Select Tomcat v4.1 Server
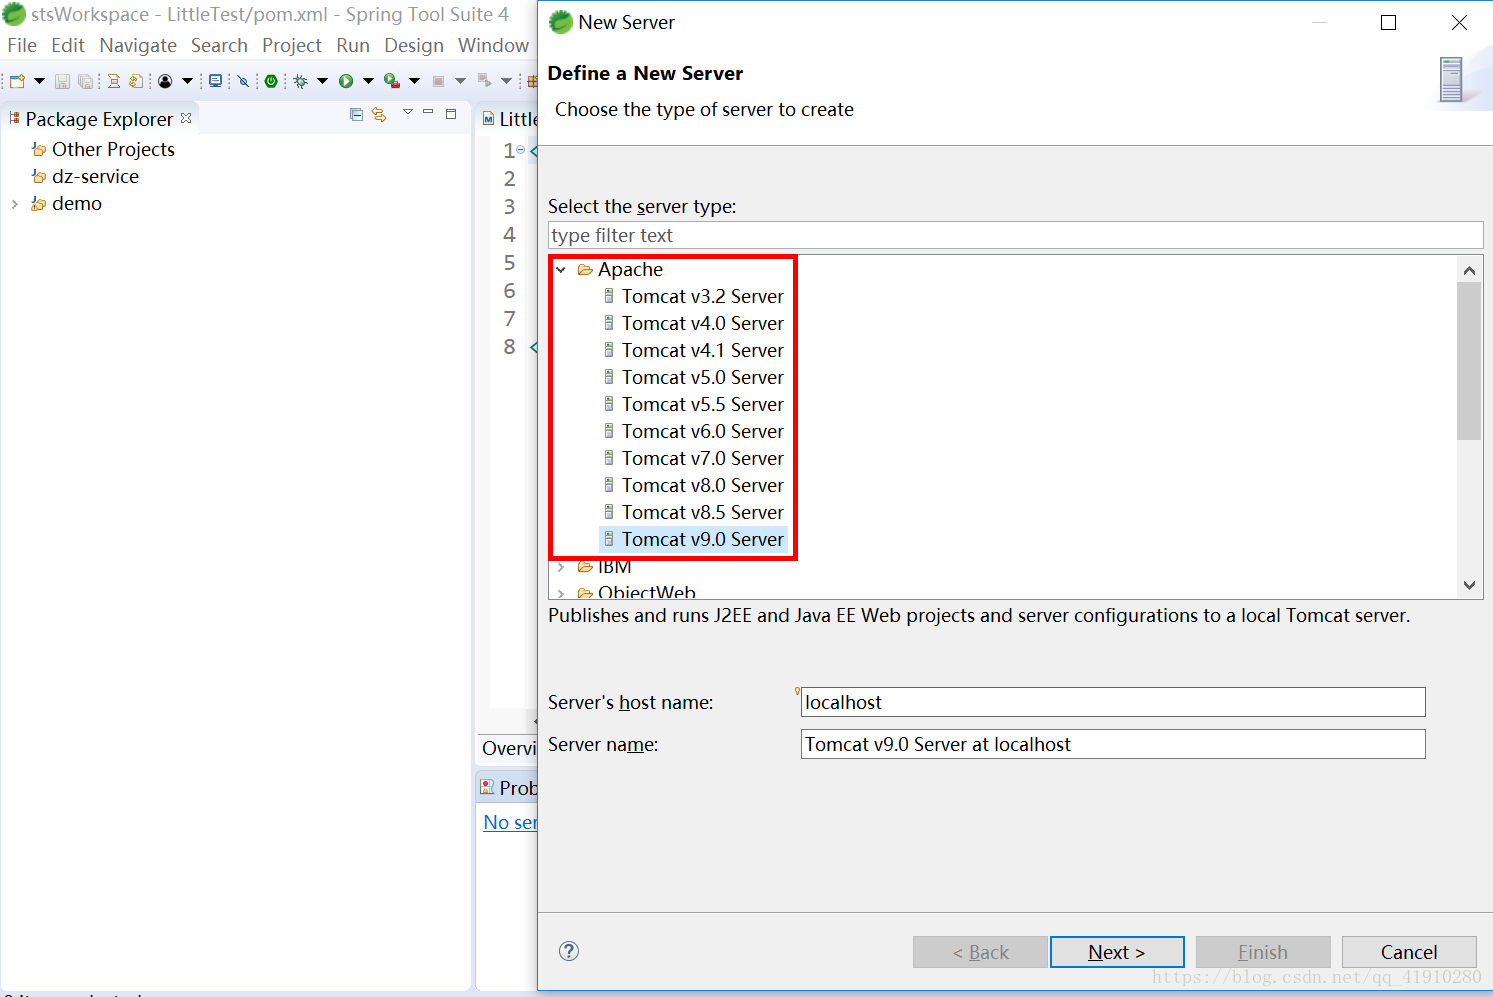 (702, 350)
